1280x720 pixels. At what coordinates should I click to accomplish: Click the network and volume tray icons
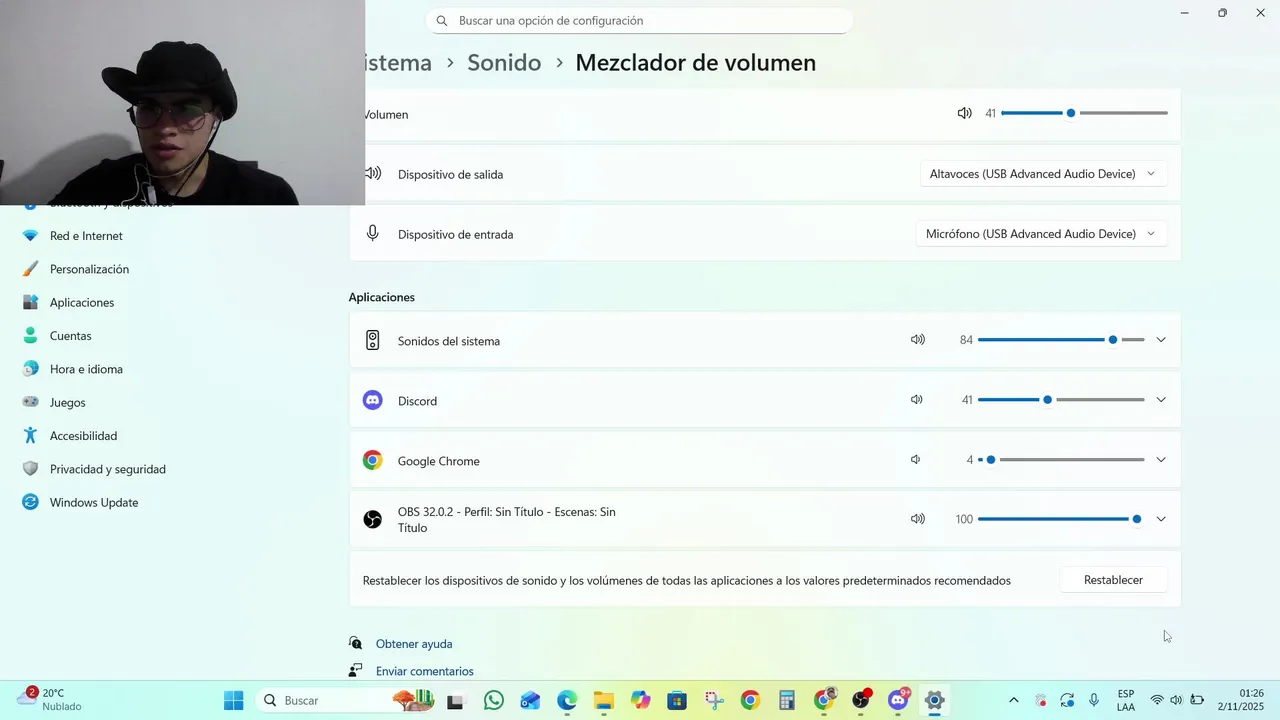coord(1177,700)
